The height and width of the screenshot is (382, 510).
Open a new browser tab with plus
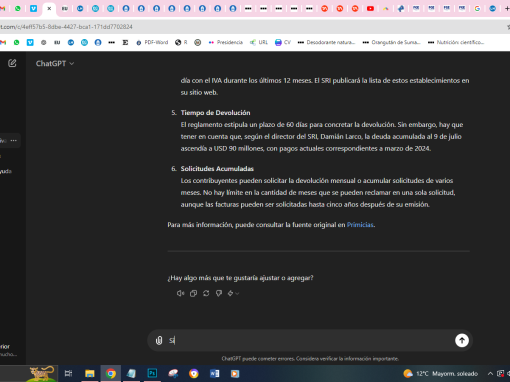click(x=507, y=9)
